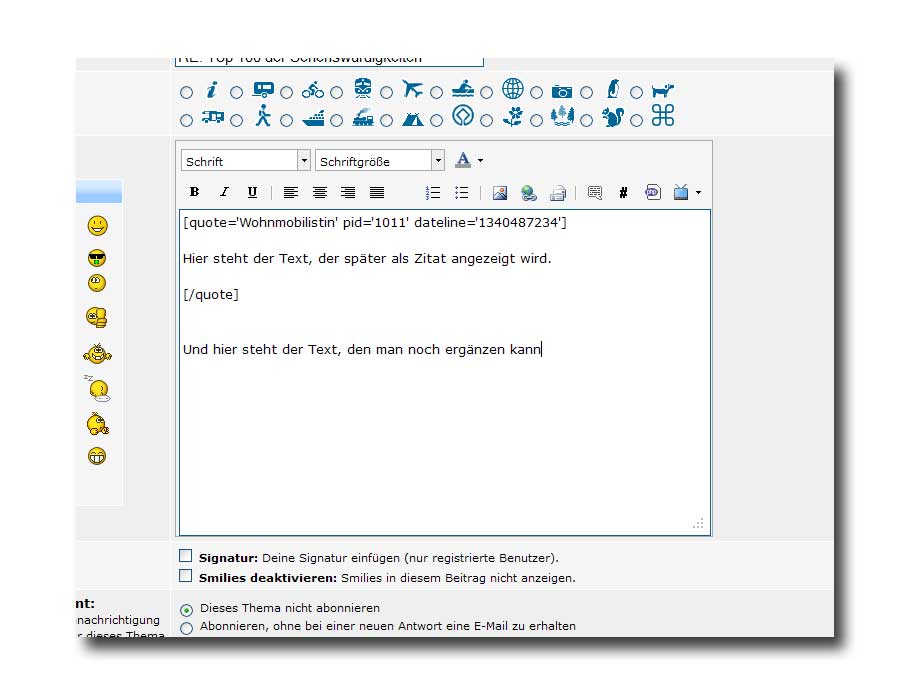Toggle bold formatting
This screenshot has height=695, width=910.
pos(194,193)
